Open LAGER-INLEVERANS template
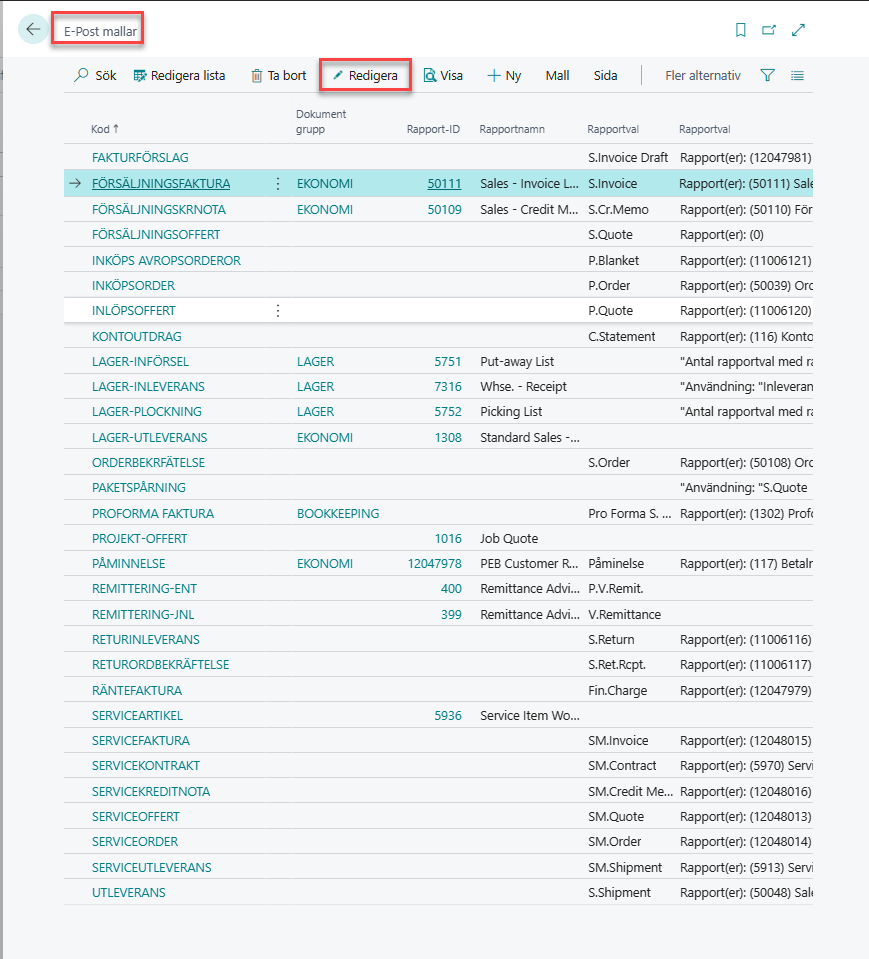Screen dimensions: 869x959 tap(148, 387)
